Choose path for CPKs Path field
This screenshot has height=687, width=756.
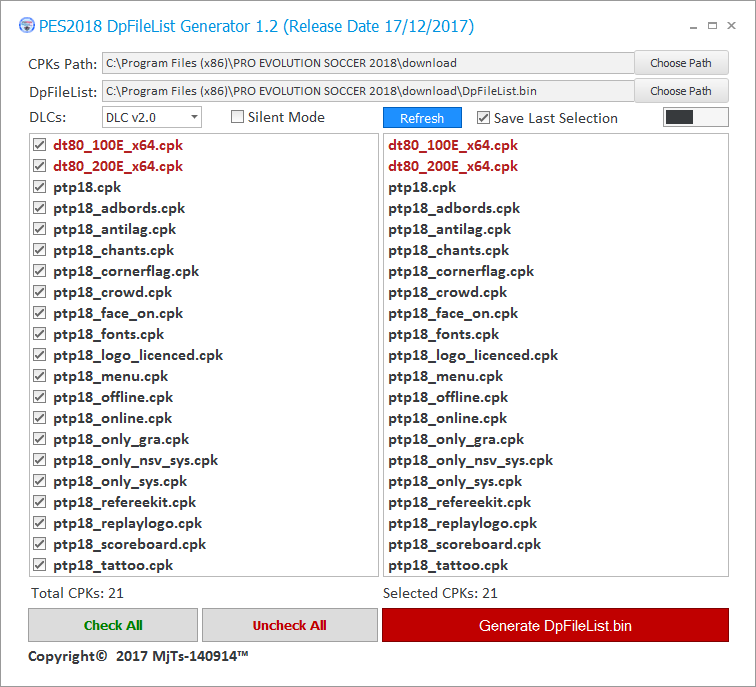point(681,63)
